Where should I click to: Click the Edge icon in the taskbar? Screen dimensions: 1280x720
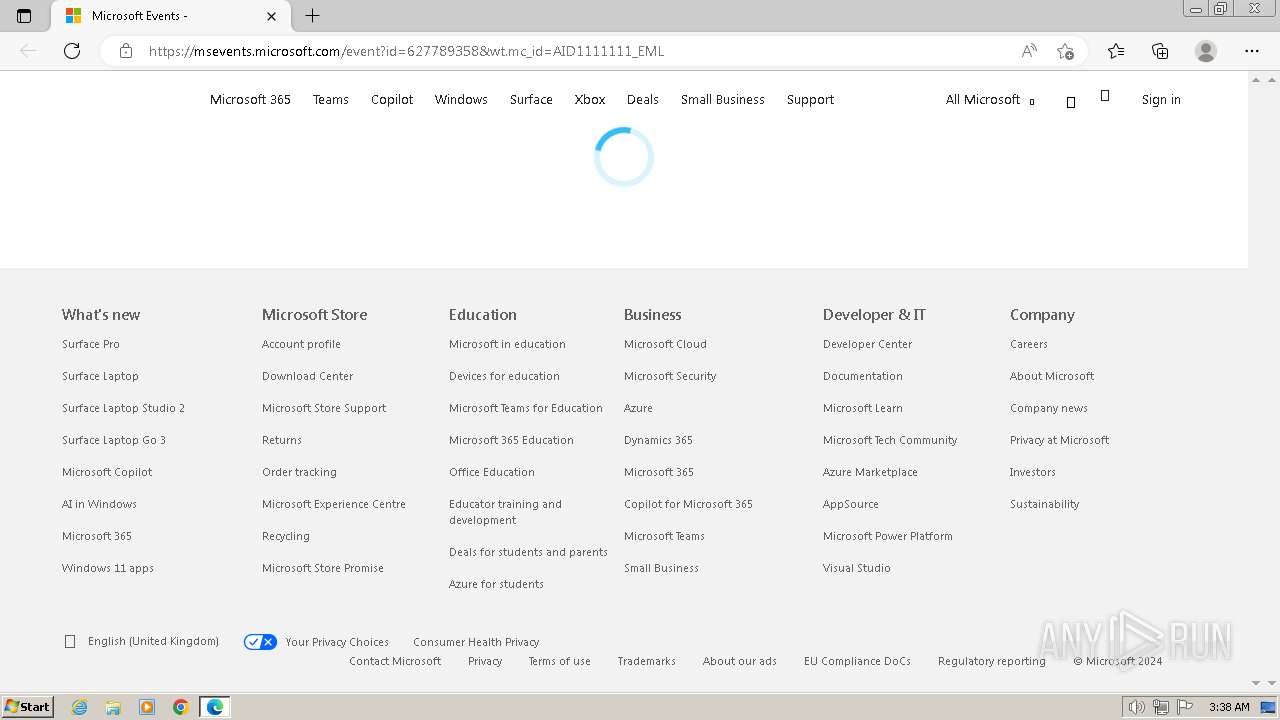pos(215,707)
